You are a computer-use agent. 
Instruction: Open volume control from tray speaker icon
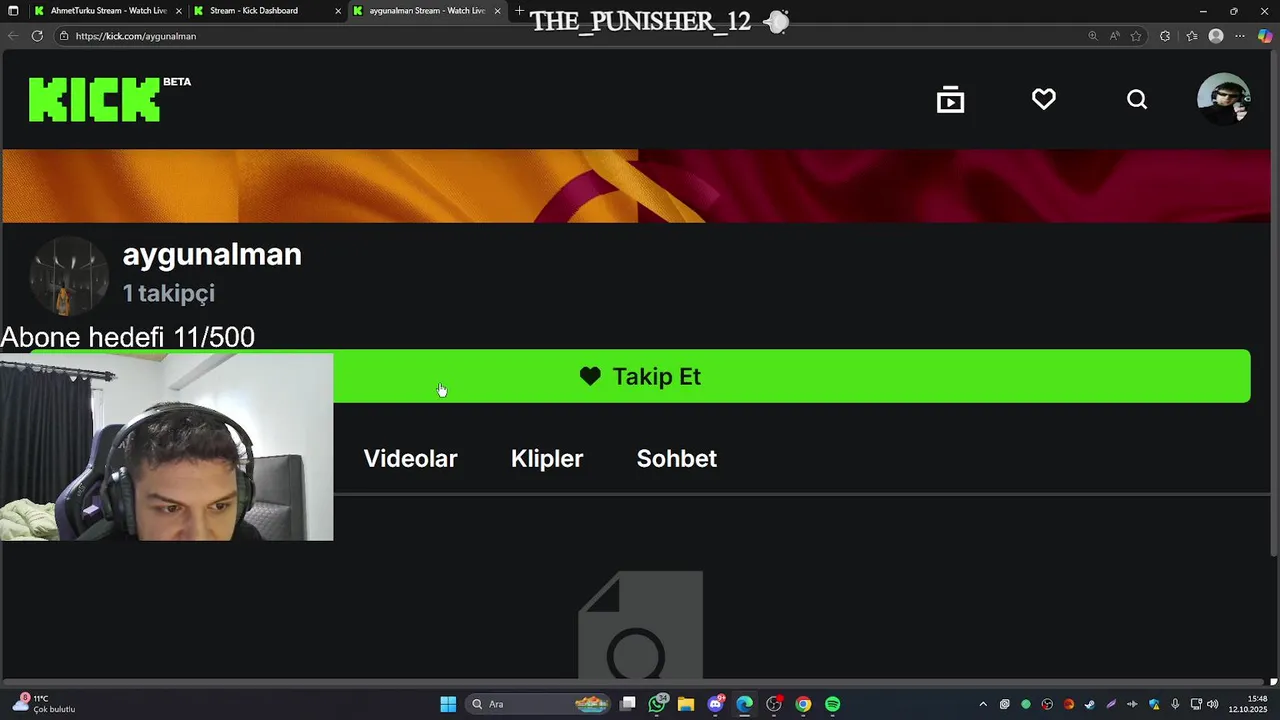1212,704
